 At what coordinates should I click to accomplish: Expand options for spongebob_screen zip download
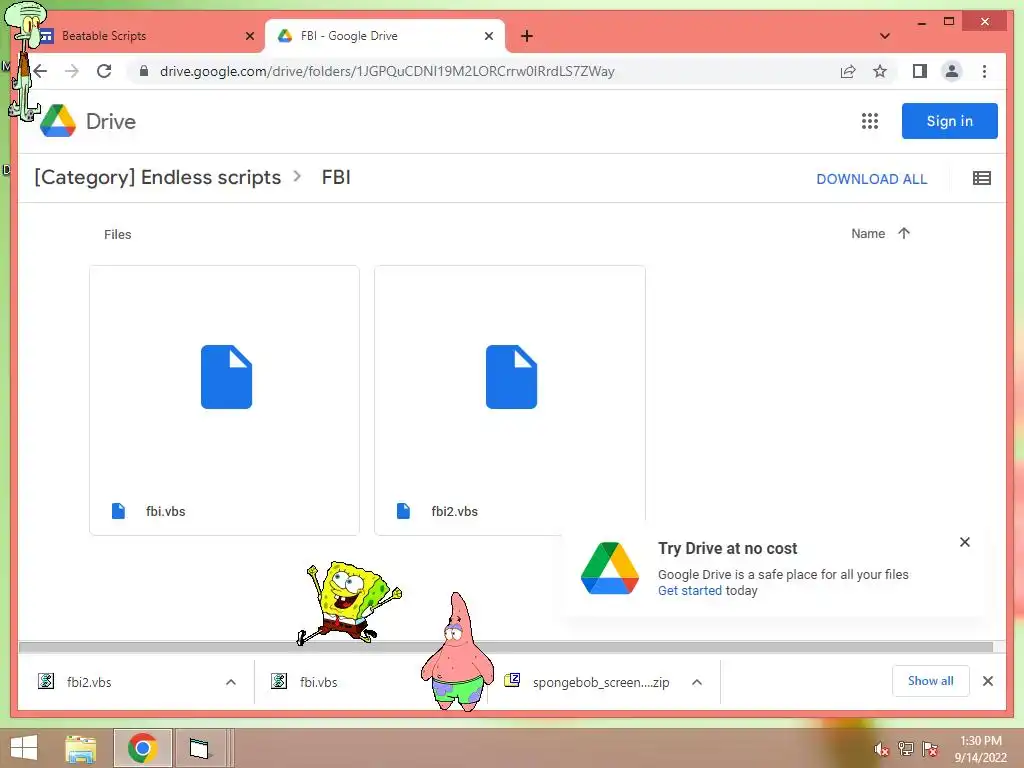pos(697,682)
